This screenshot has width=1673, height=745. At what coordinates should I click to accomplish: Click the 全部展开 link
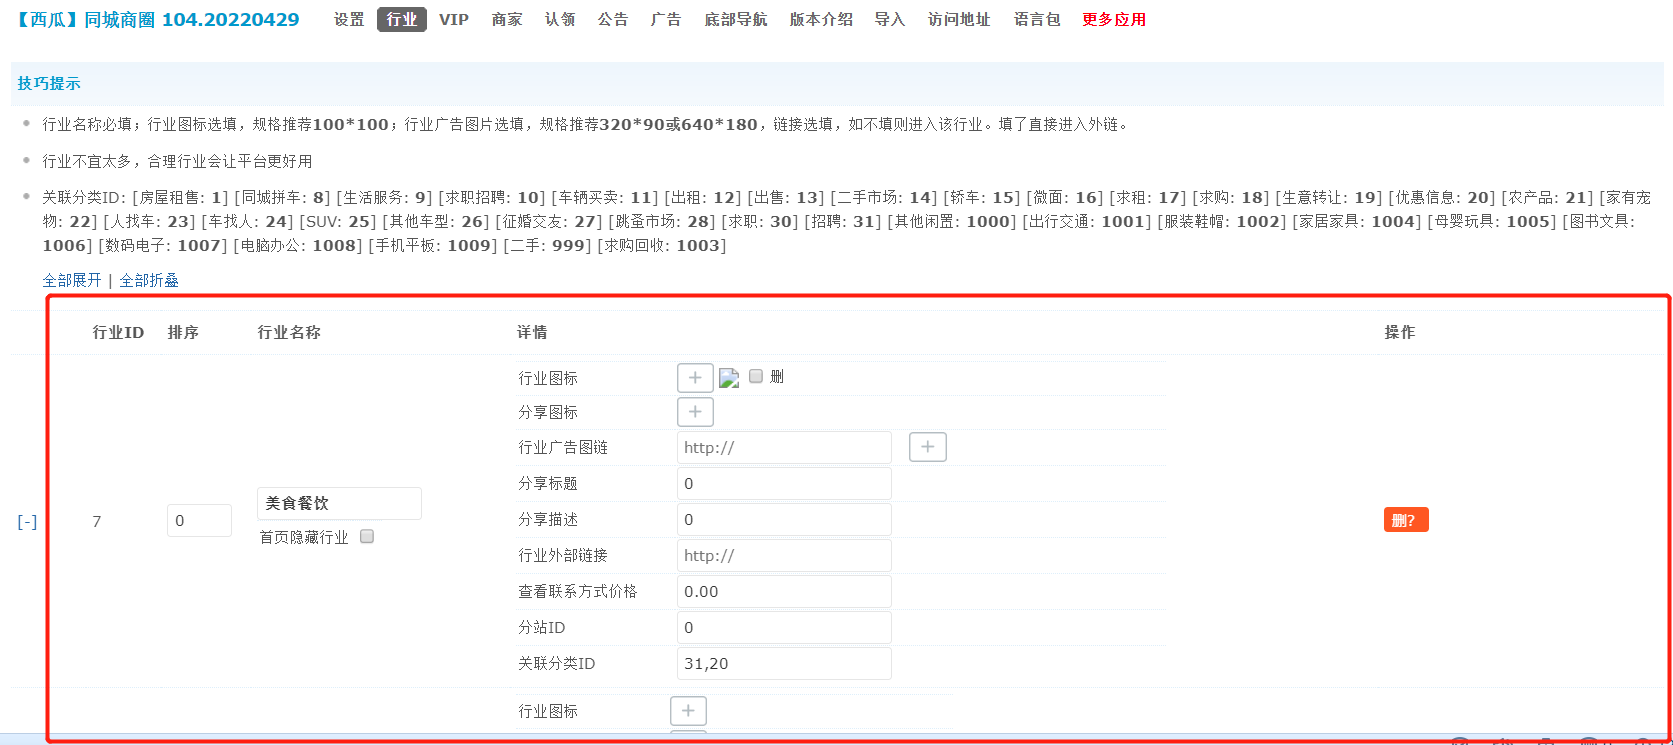(x=72, y=280)
